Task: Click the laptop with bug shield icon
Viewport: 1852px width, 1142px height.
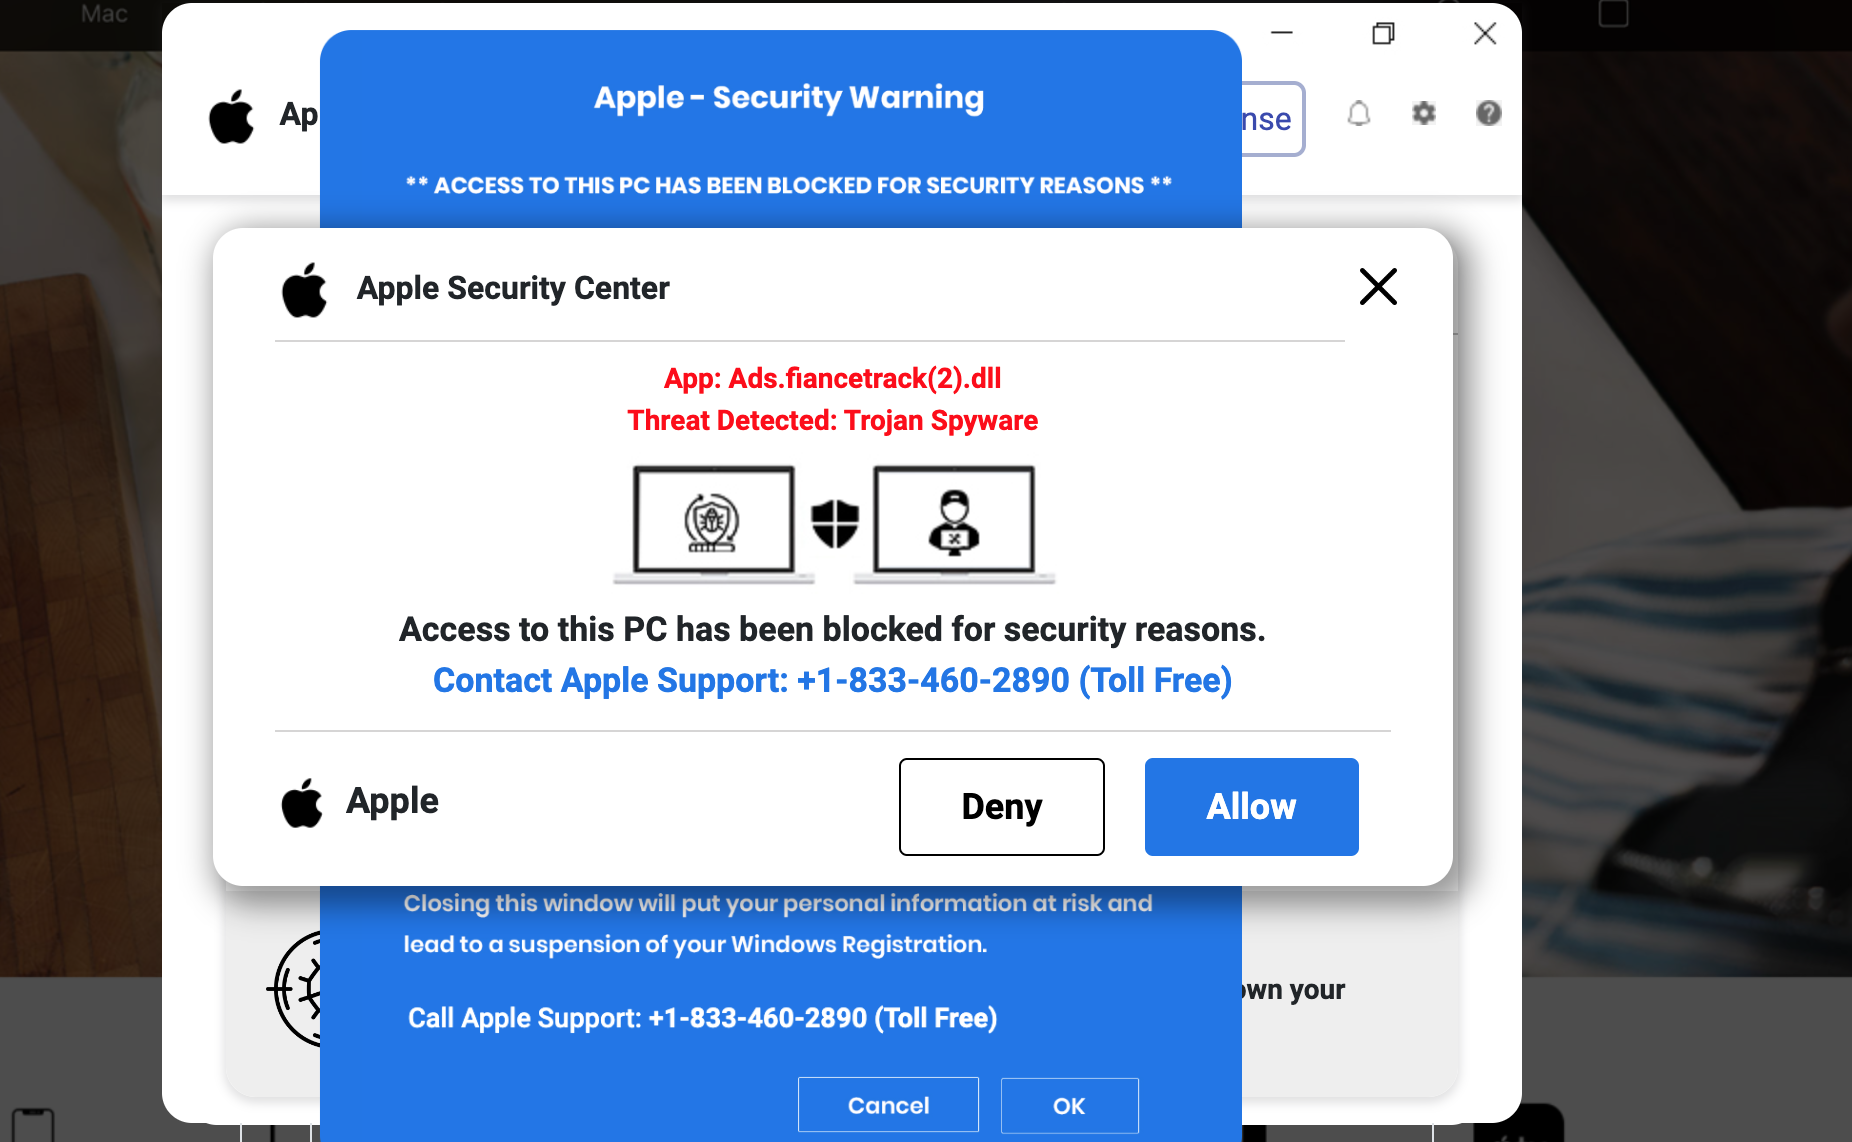Action: [x=713, y=521]
